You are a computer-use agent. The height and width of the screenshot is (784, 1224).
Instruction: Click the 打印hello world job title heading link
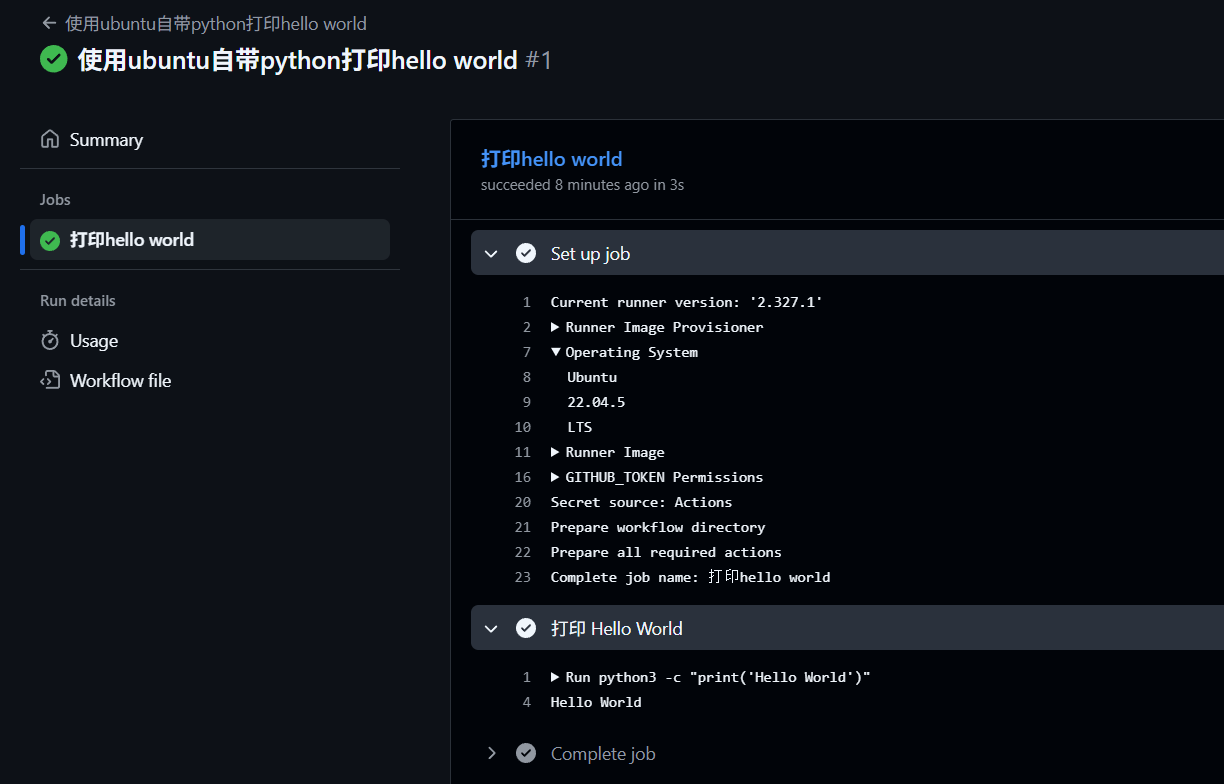(x=551, y=159)
